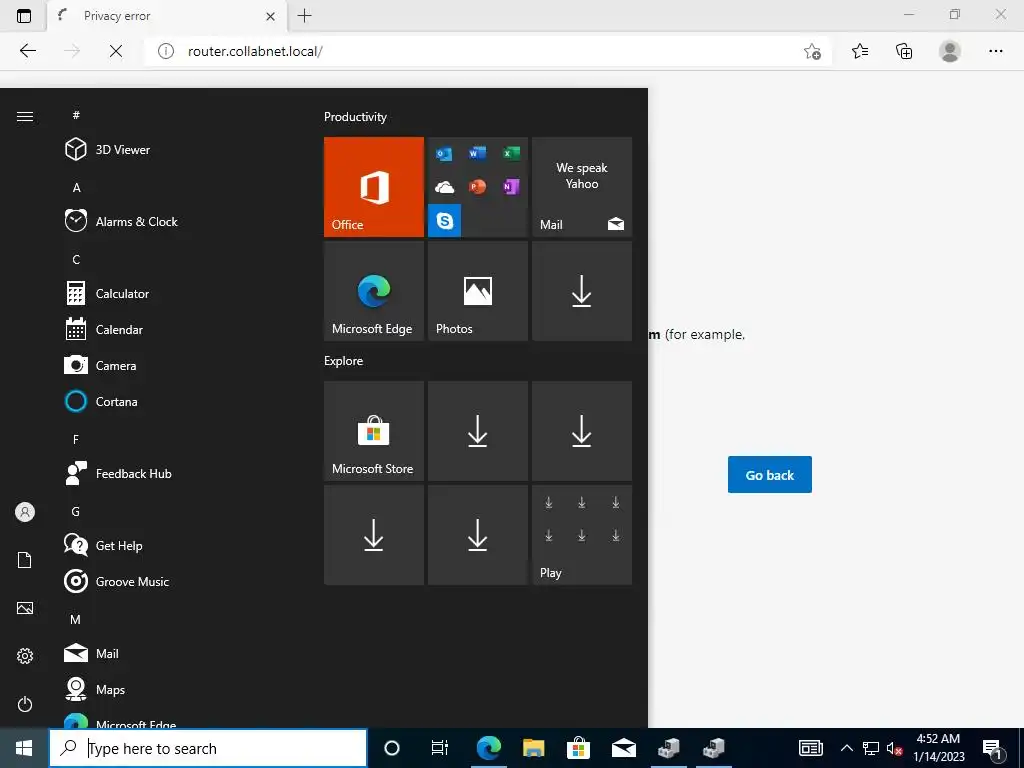Open Microsoft Store from the taskbar
The image size is (1024, 768).
[578, 748]
